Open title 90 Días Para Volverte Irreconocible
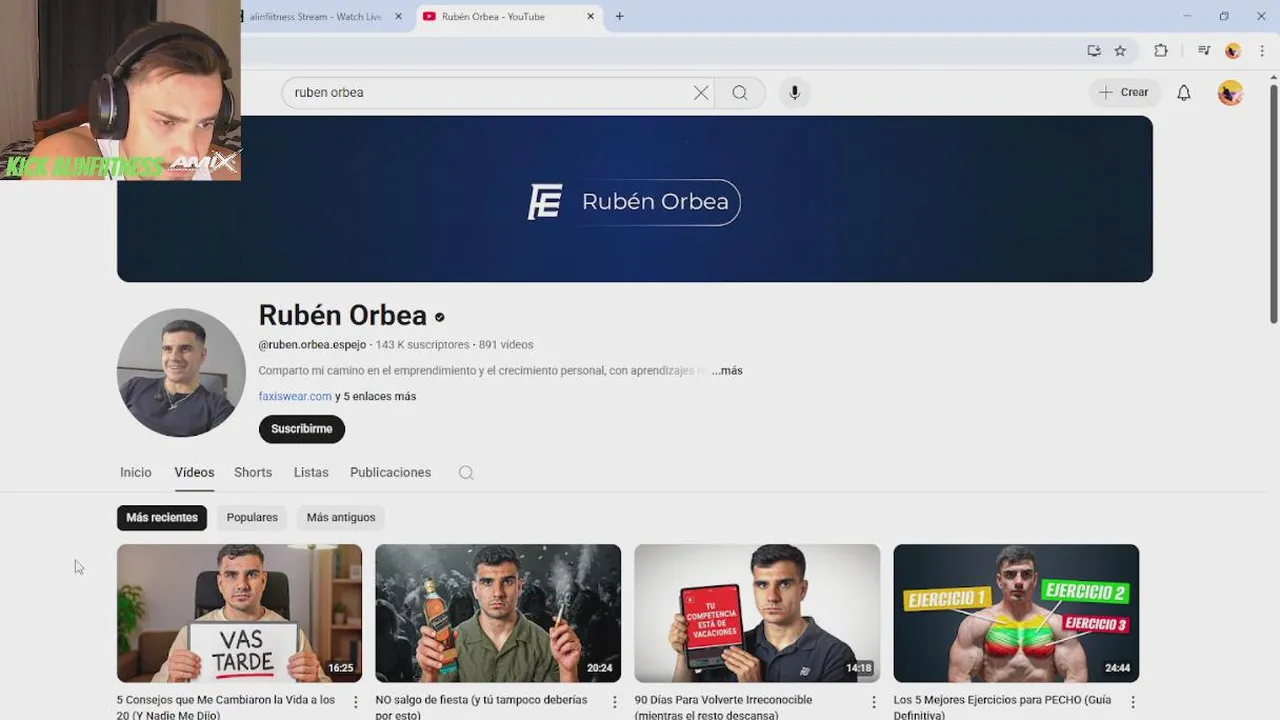1280x720 pixels. (723, 707)
